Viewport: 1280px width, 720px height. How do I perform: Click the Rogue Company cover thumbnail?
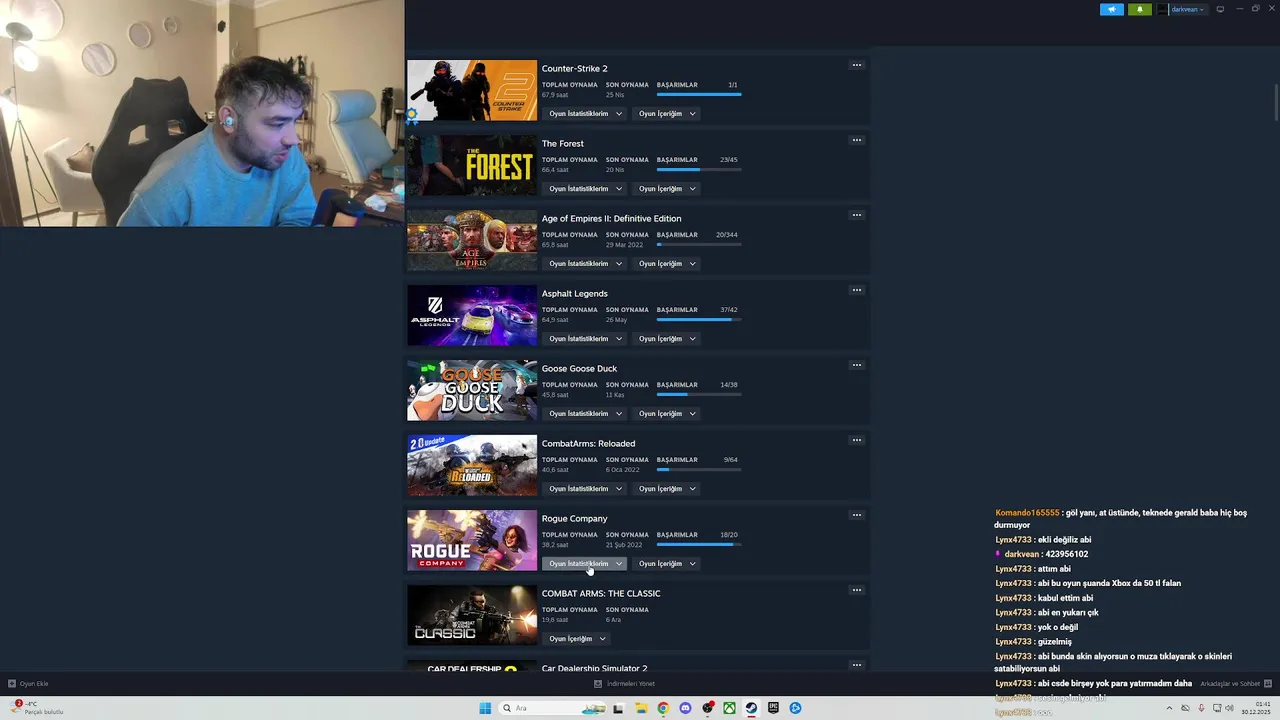pyautogui.click(x=472, y=541)
